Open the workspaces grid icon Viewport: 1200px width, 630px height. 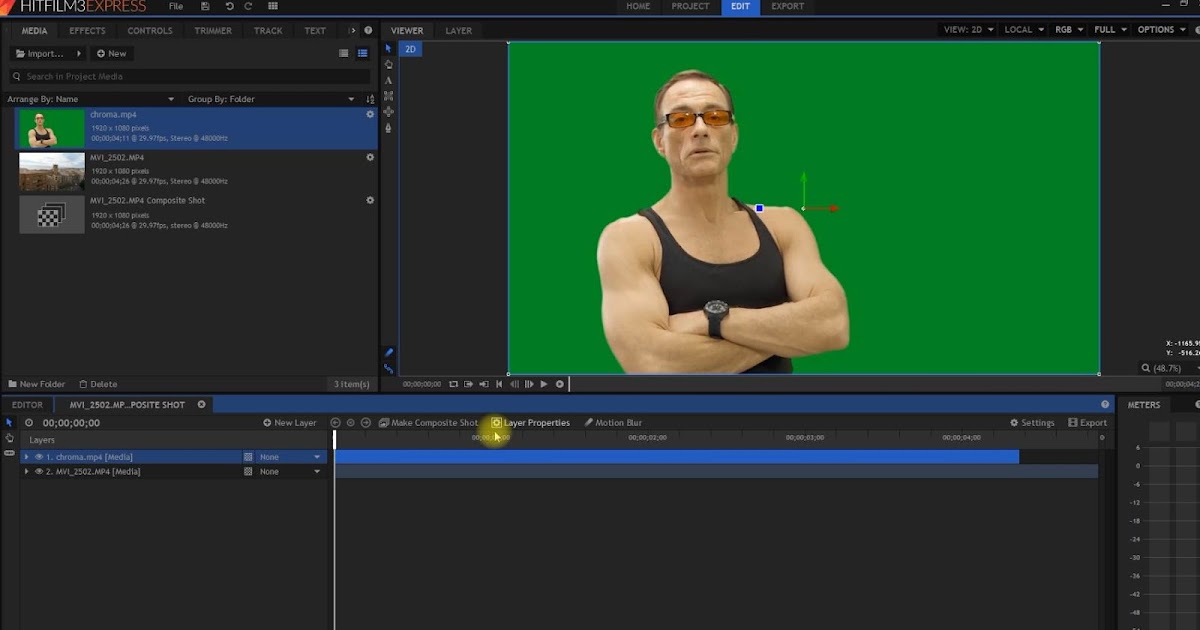pos(273,6)
